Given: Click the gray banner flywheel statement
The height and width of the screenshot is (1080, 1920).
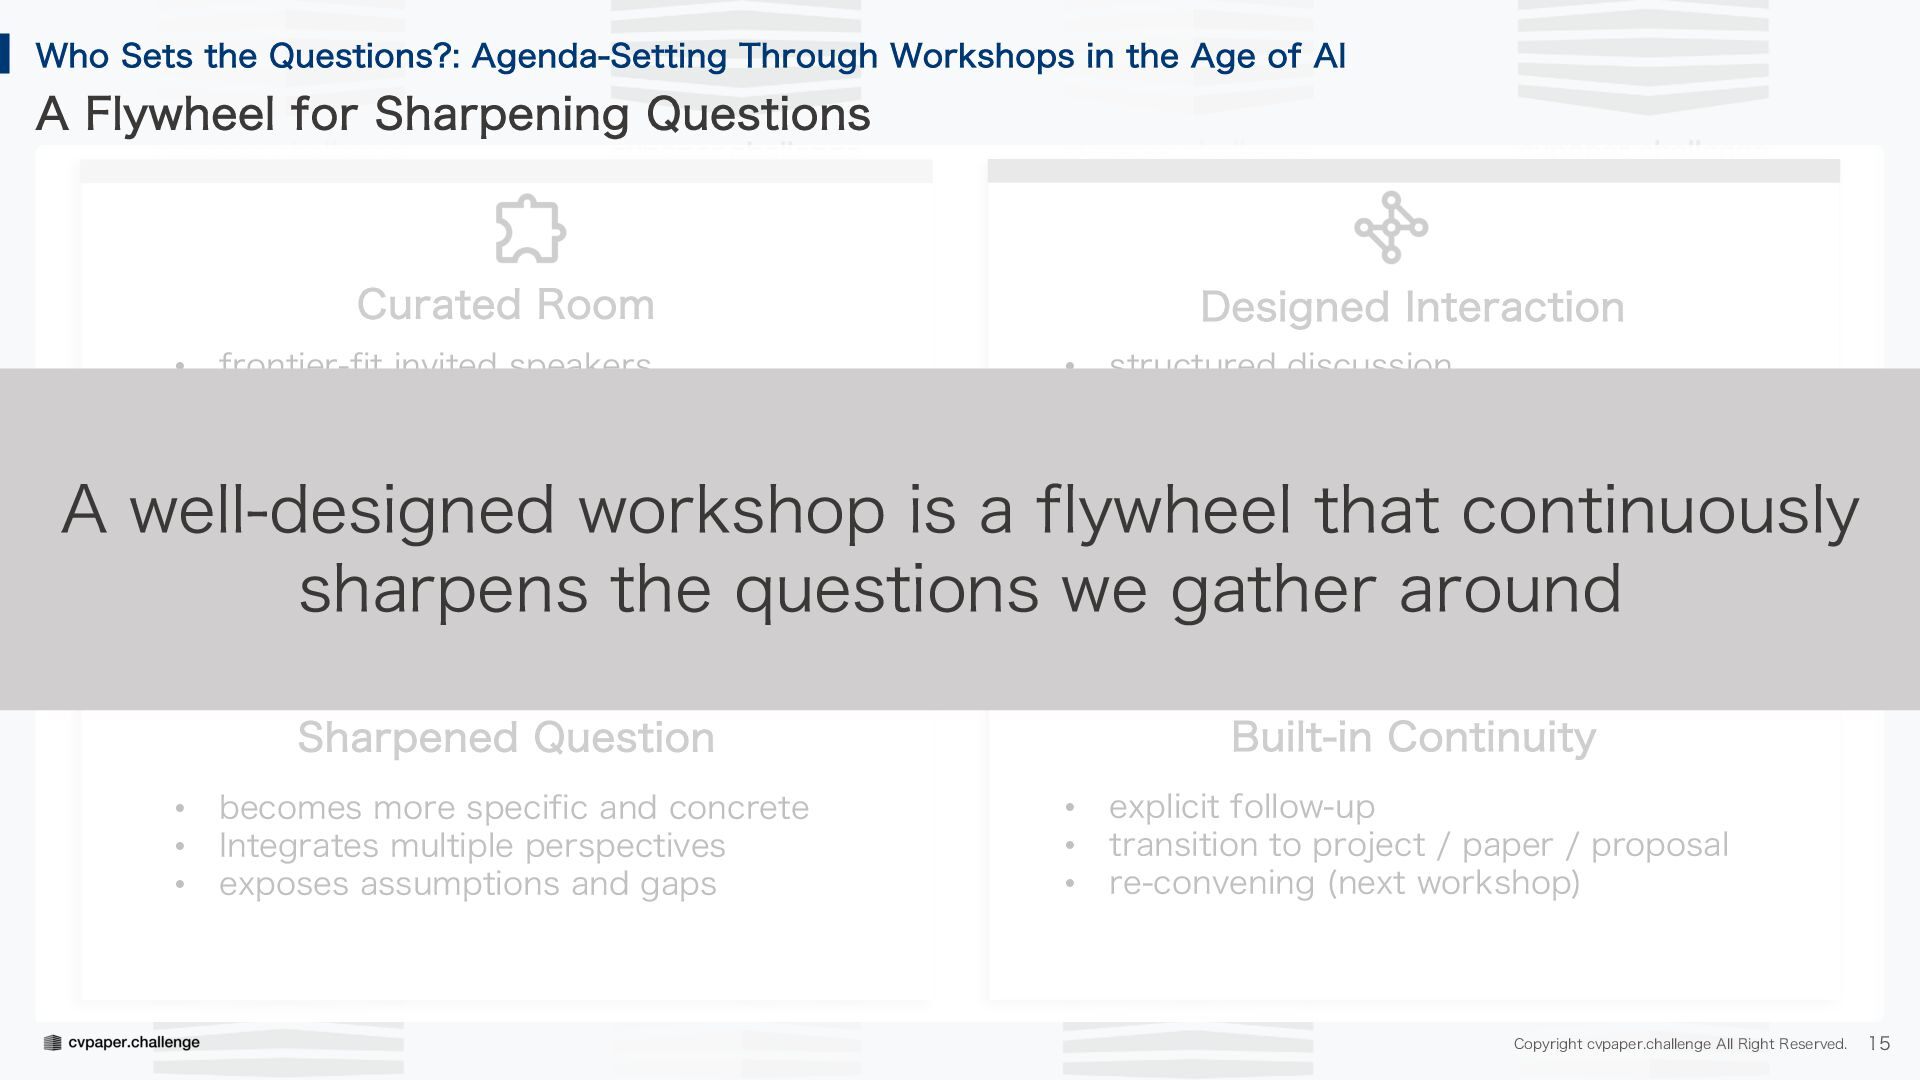Looking at the screenshot, I should tap(960, 549).
